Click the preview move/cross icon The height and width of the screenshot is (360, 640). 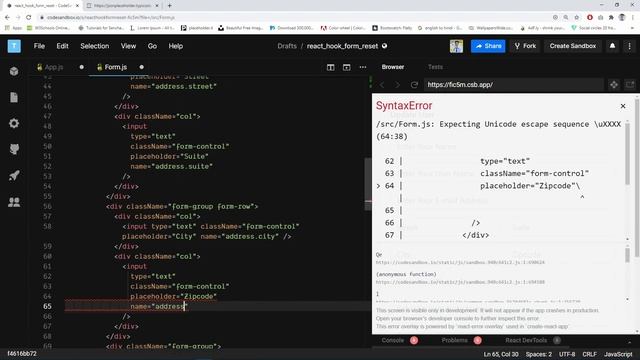point(614,85)
